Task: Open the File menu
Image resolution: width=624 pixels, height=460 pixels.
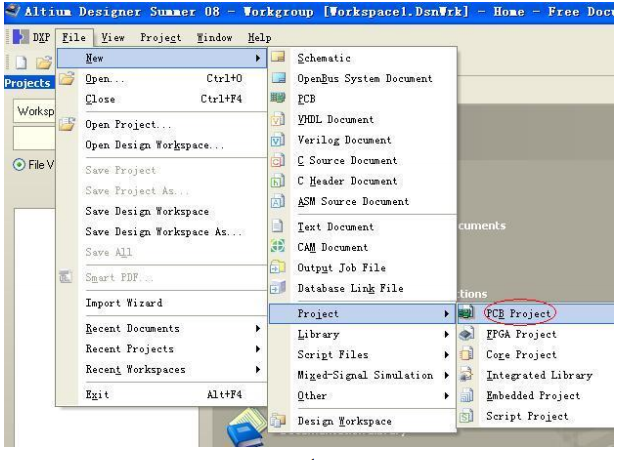Action: point(74,37)
